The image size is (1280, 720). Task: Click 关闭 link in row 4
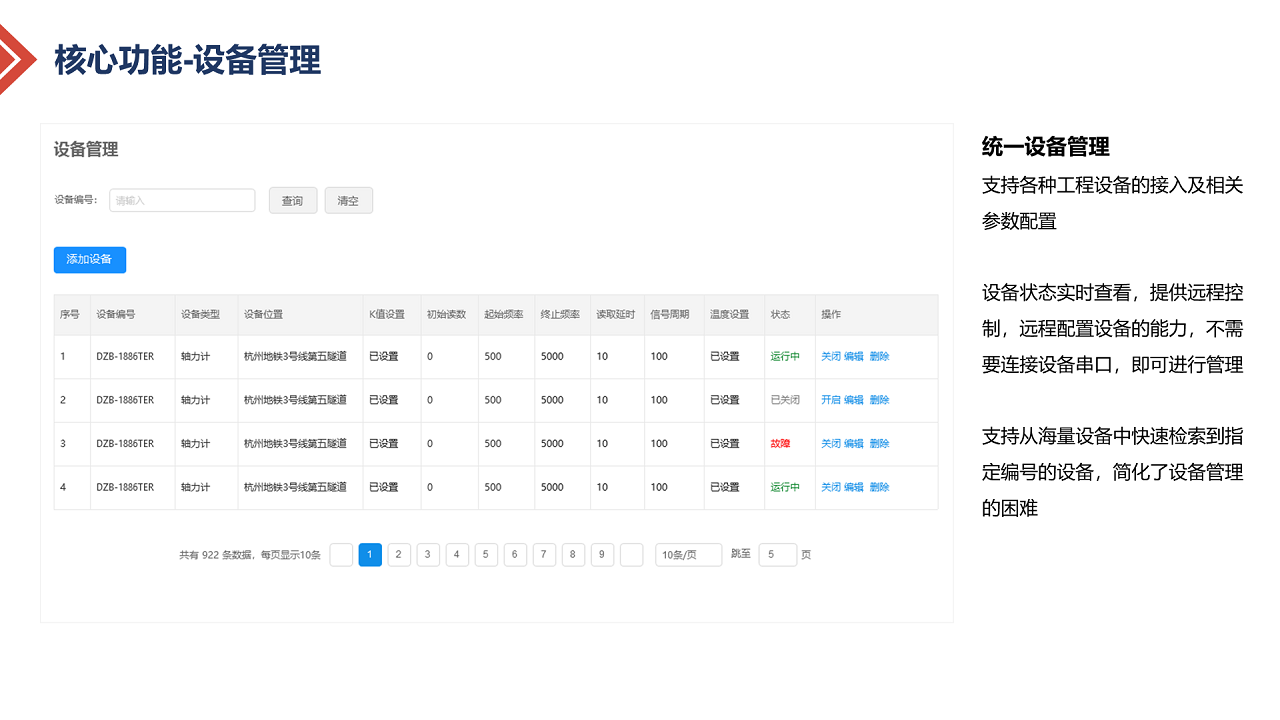pyautogui.click(x=831, y=488)
